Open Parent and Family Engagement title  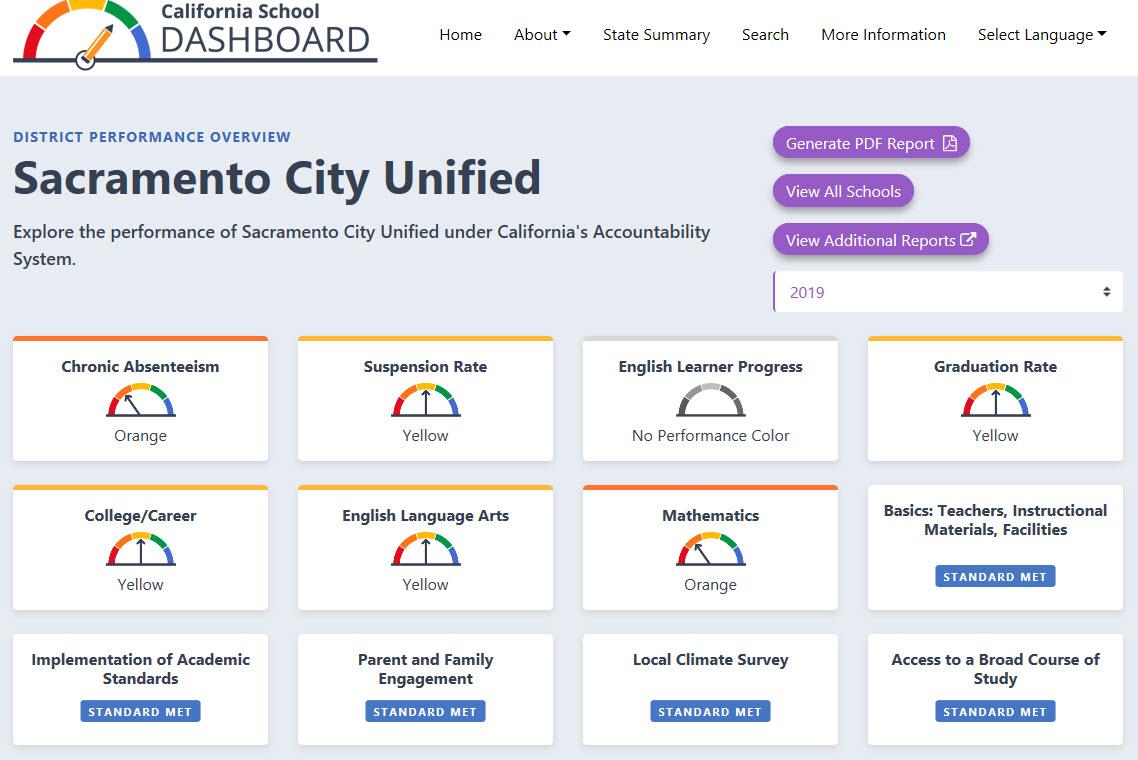point(425,669)
